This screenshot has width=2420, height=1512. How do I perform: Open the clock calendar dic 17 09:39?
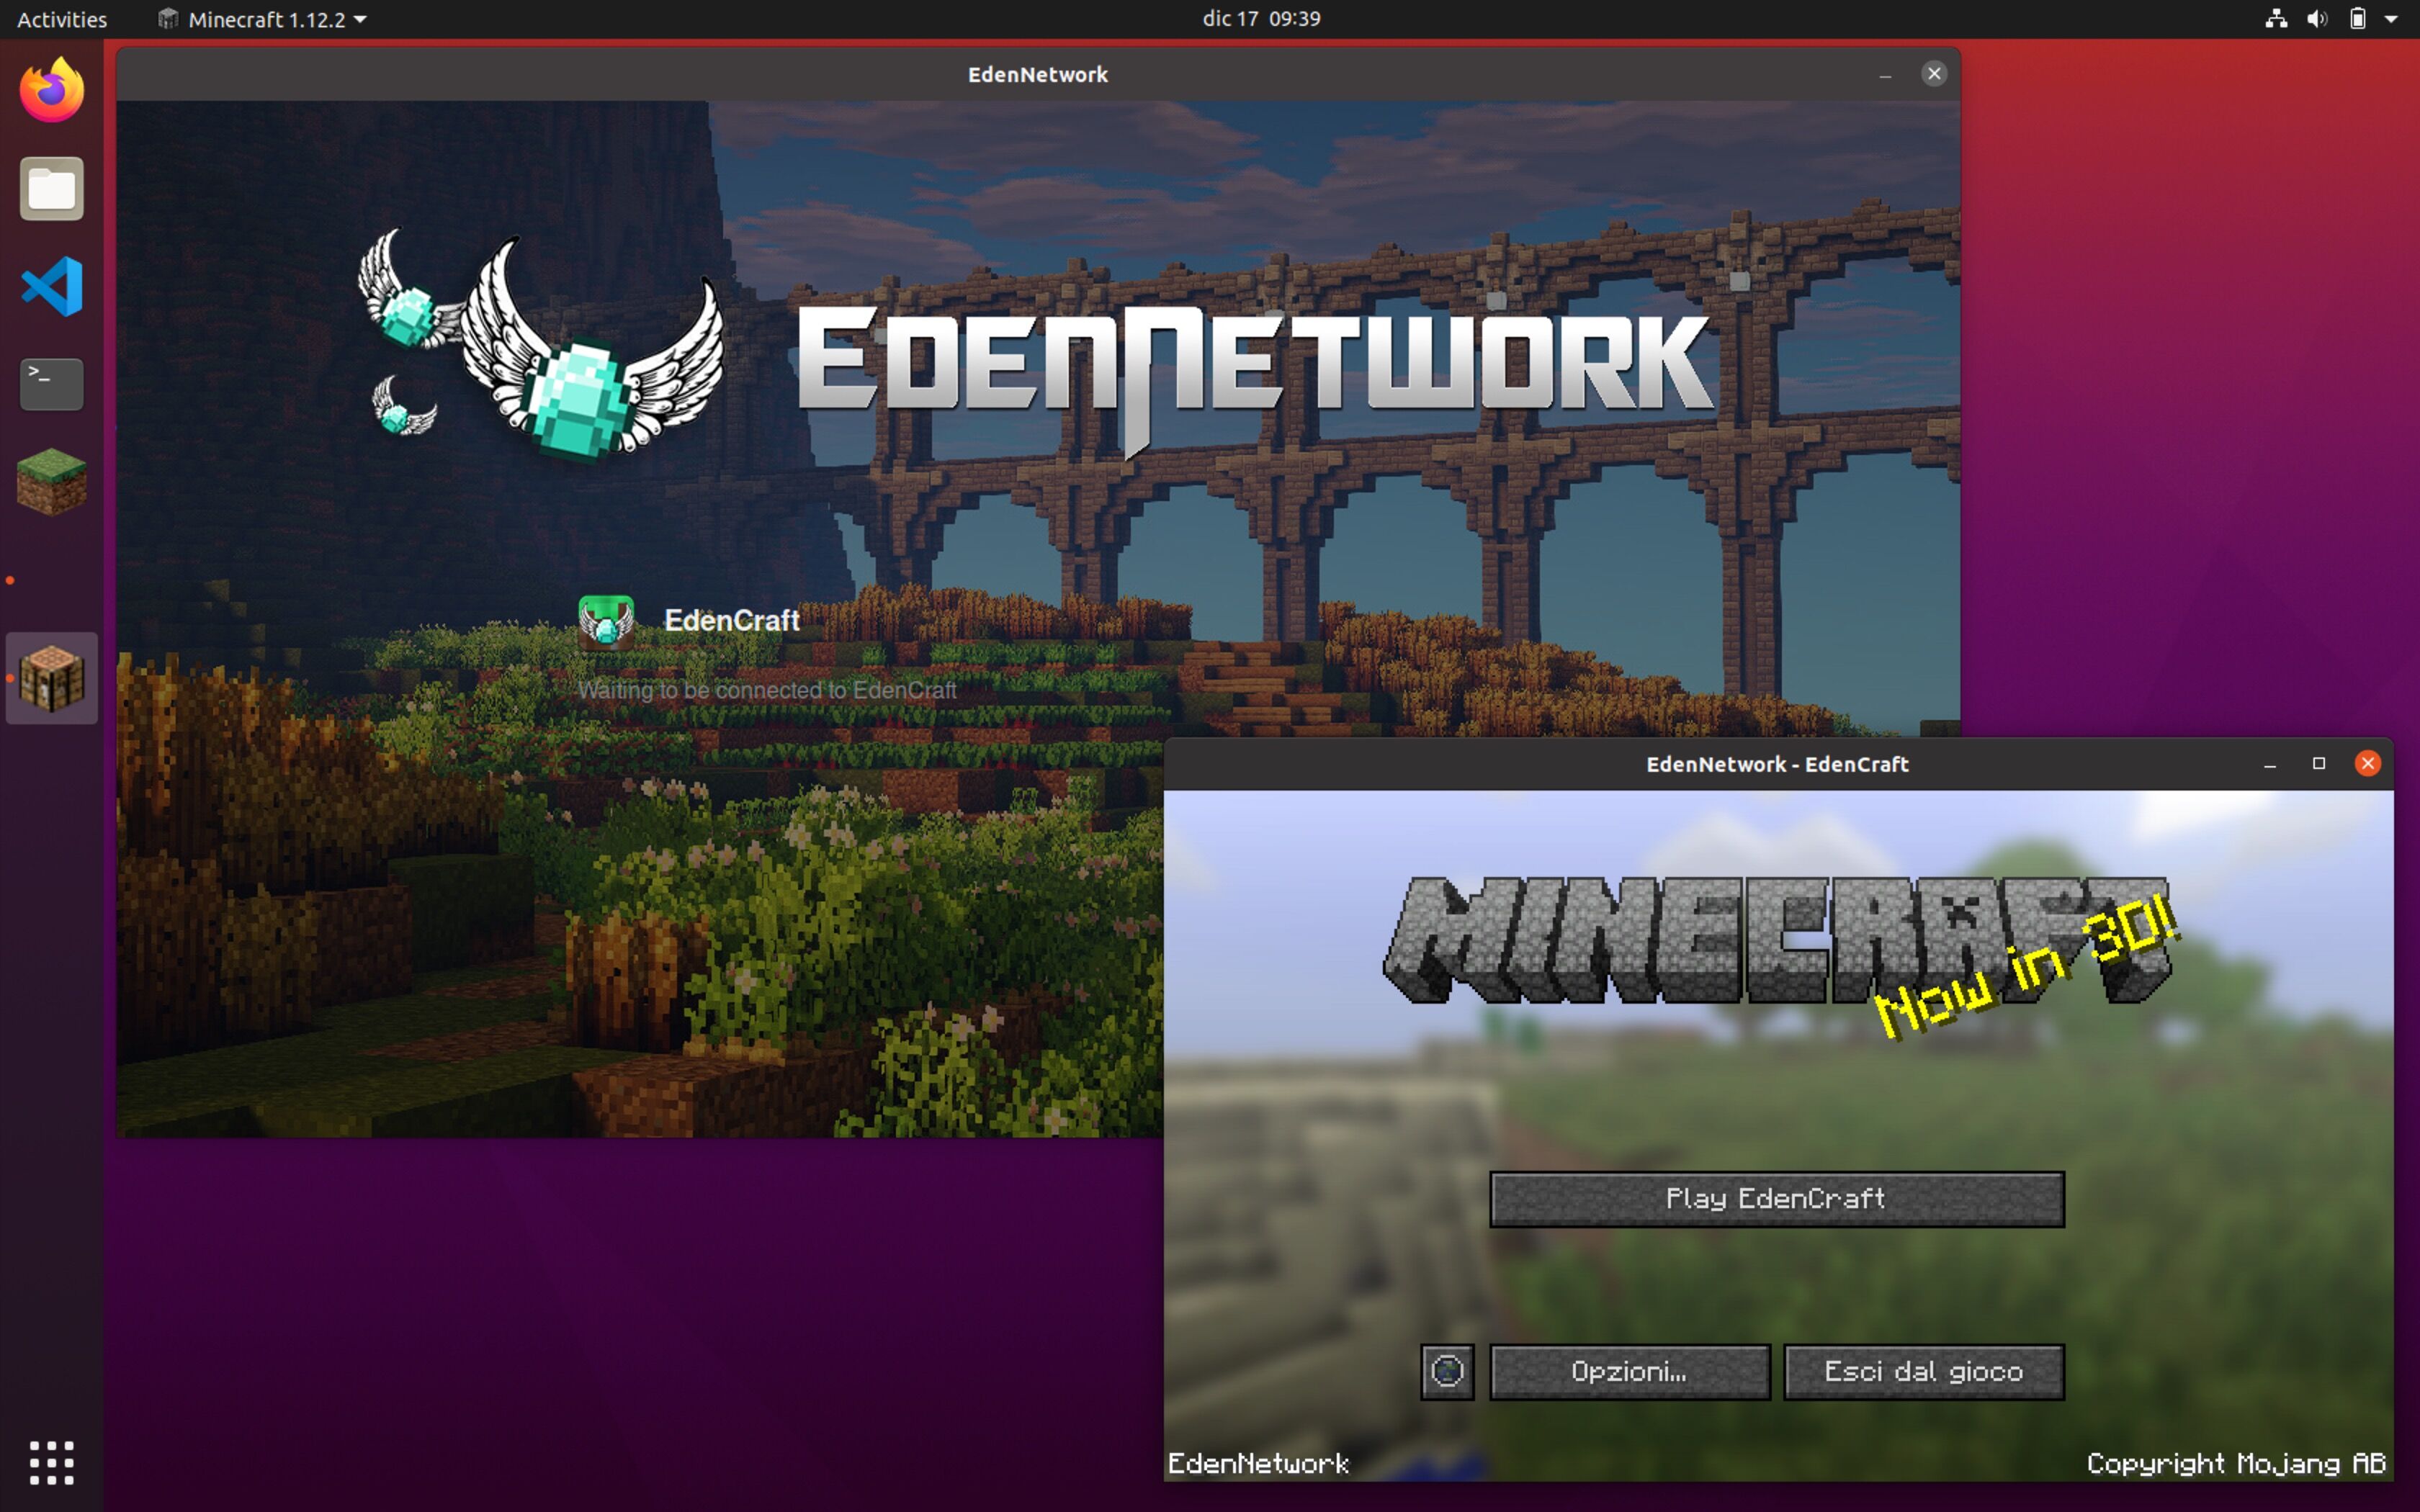(1261, 19)
